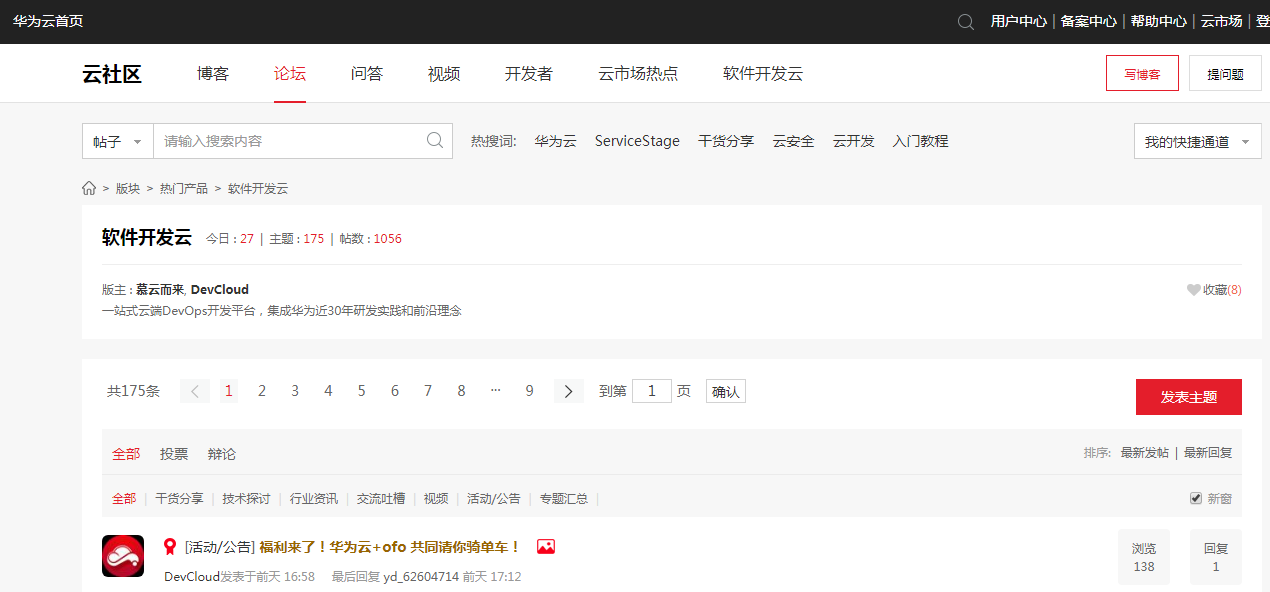This screenshot has width=1270, height=592.
Task: Go to page 2
Action: click(x=262, y=391)
